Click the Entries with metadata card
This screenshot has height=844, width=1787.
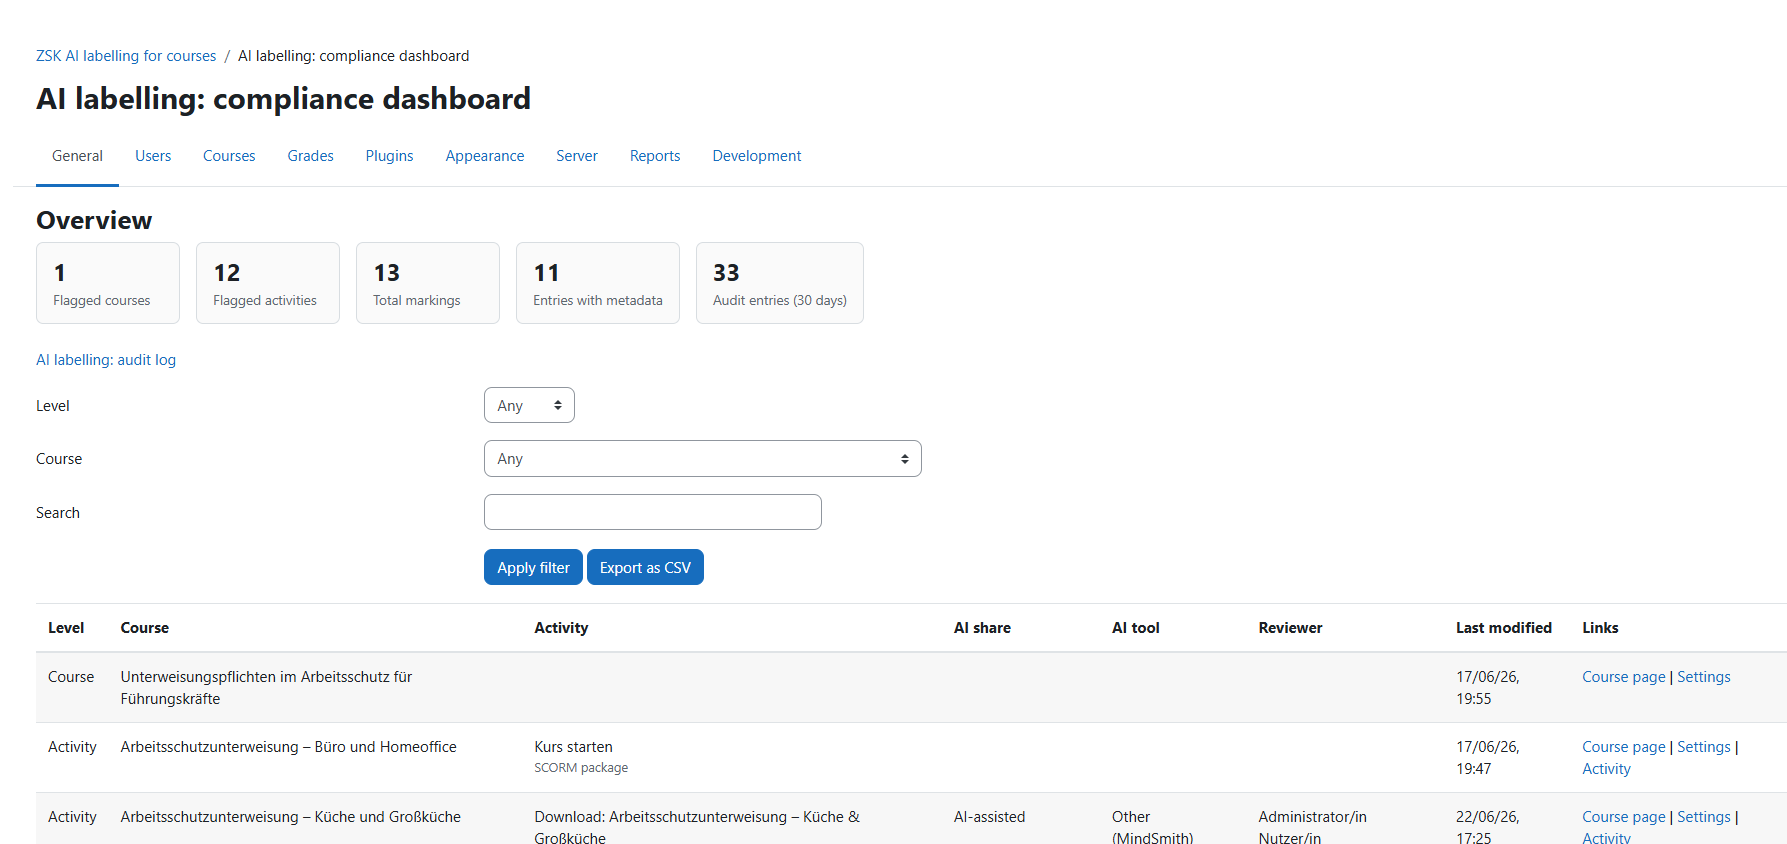(598, 283)
